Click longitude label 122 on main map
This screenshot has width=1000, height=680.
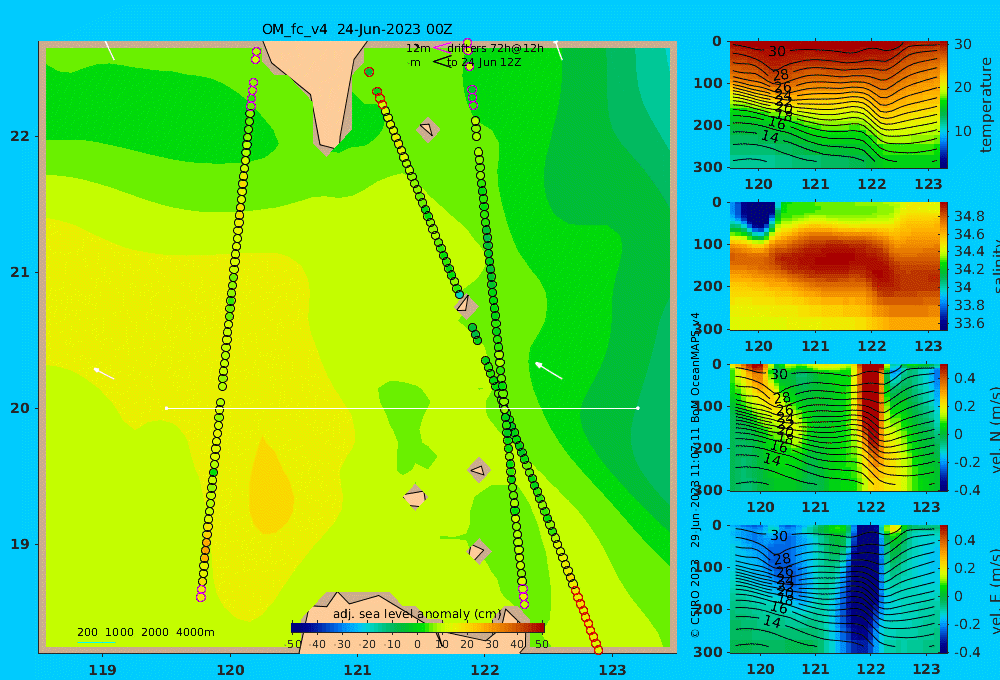pyautogui.click(x=485, y=670)
